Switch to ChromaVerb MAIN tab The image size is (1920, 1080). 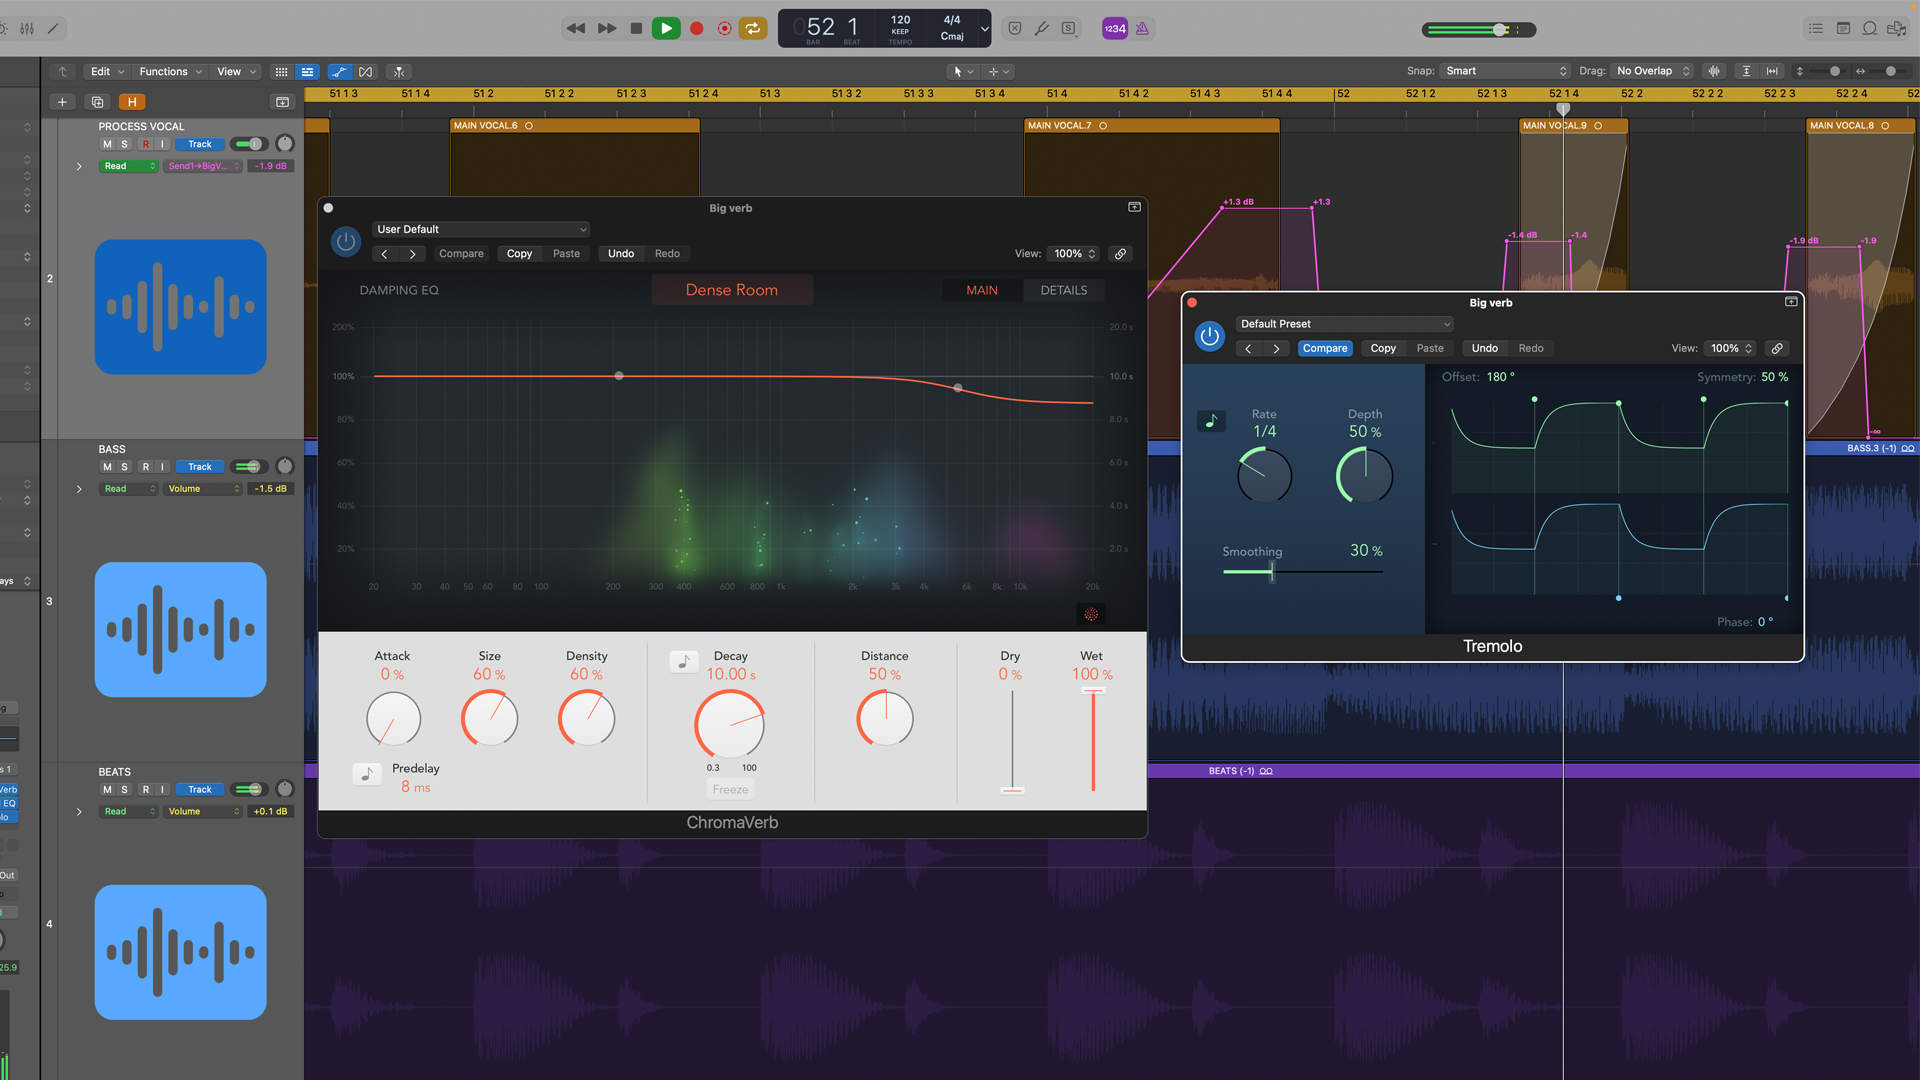pos(982,290)
